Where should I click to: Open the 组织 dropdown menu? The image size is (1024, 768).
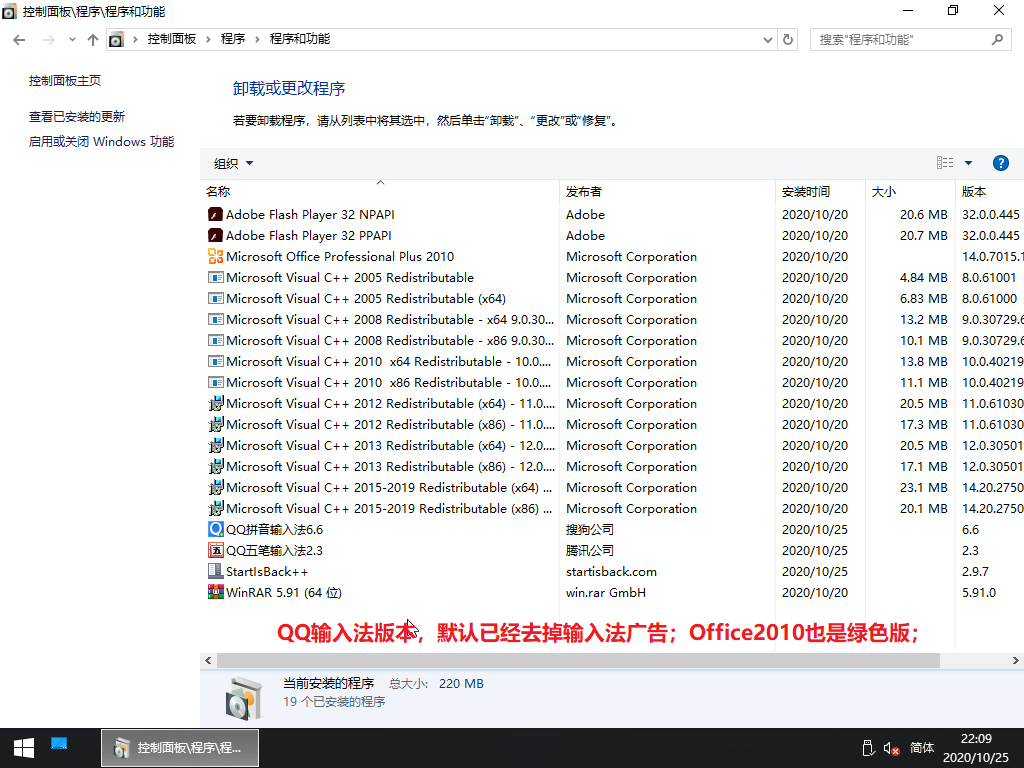(x=233, y=163)
